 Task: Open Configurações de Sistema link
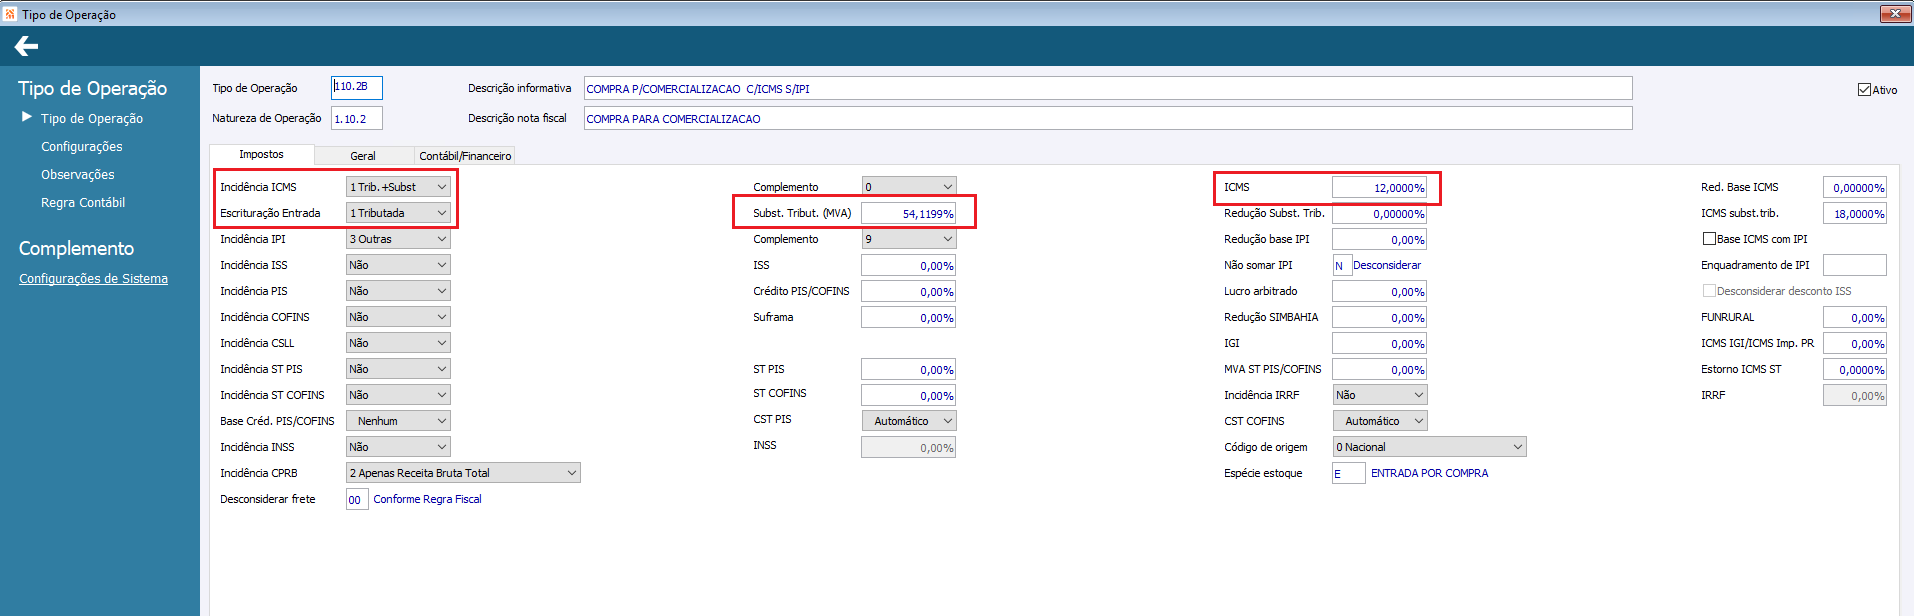93,279
